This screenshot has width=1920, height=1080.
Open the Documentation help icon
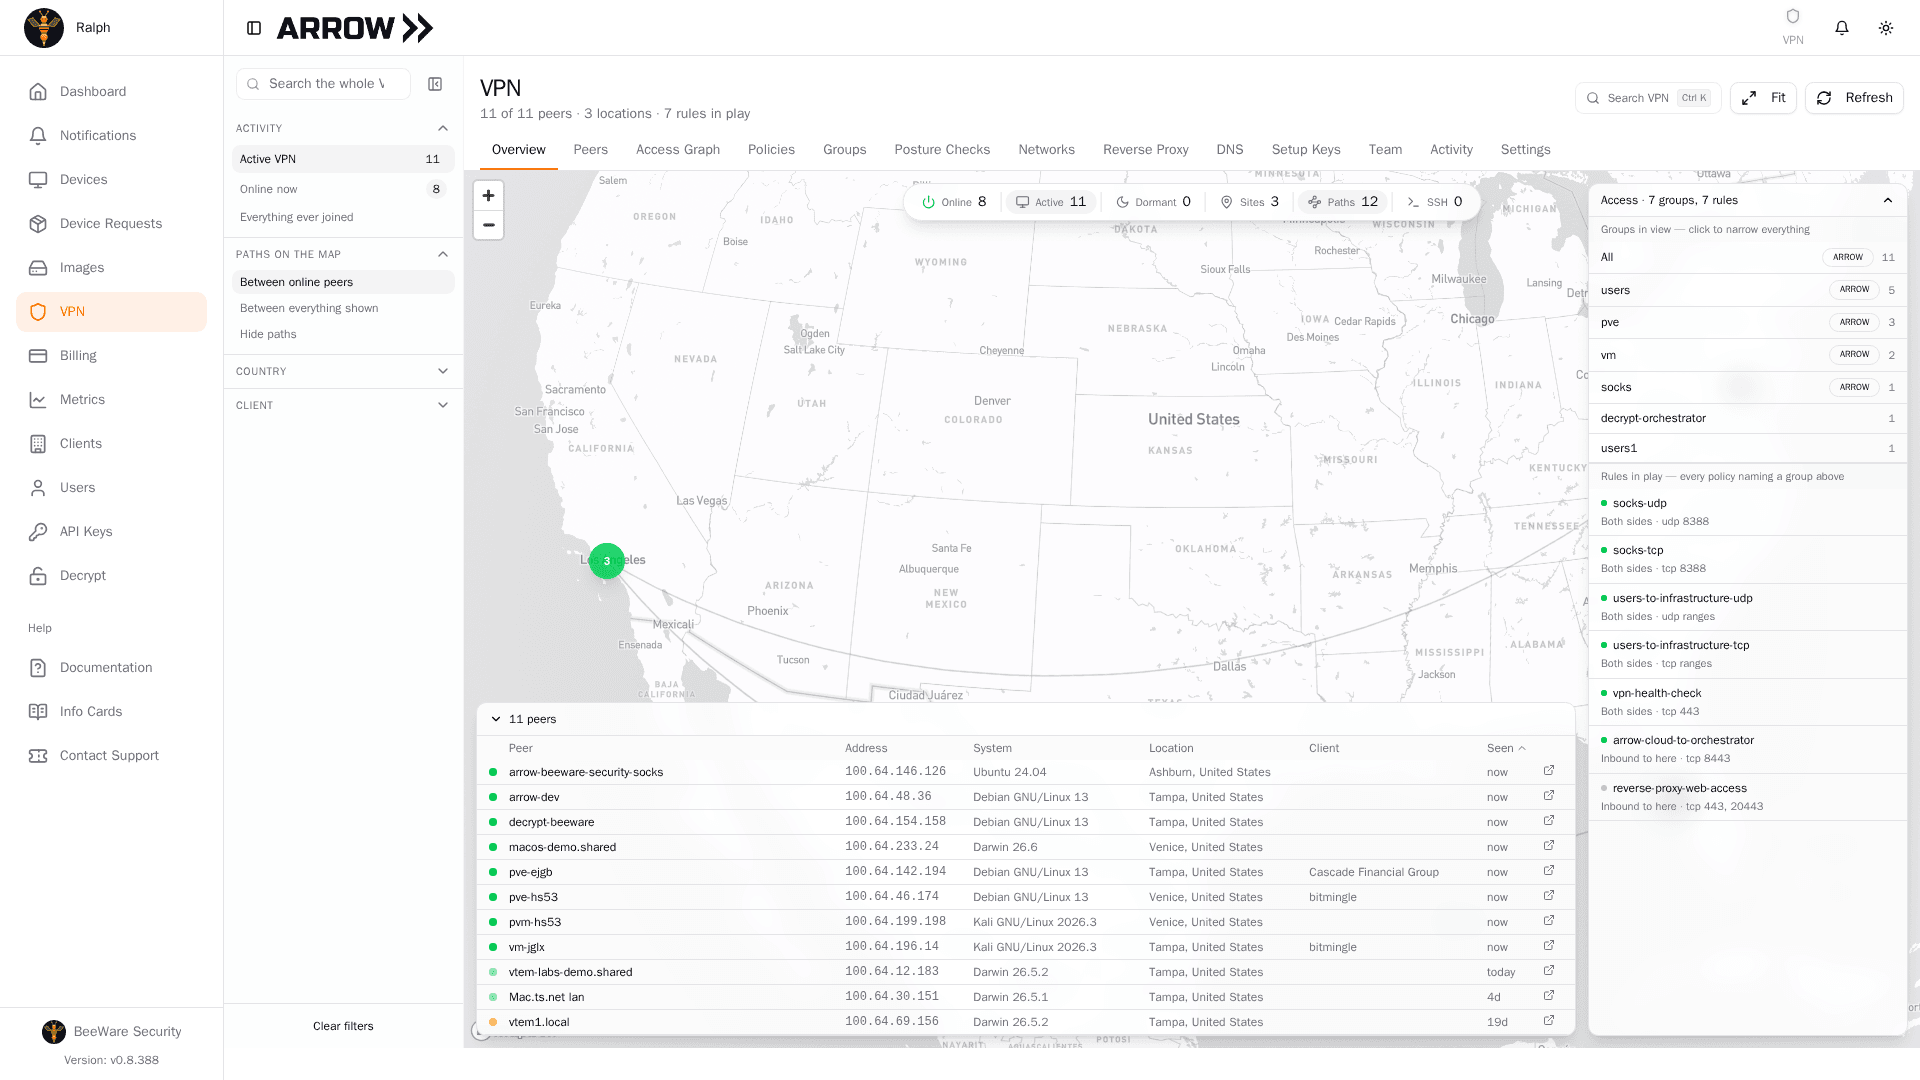pos(38,668)
